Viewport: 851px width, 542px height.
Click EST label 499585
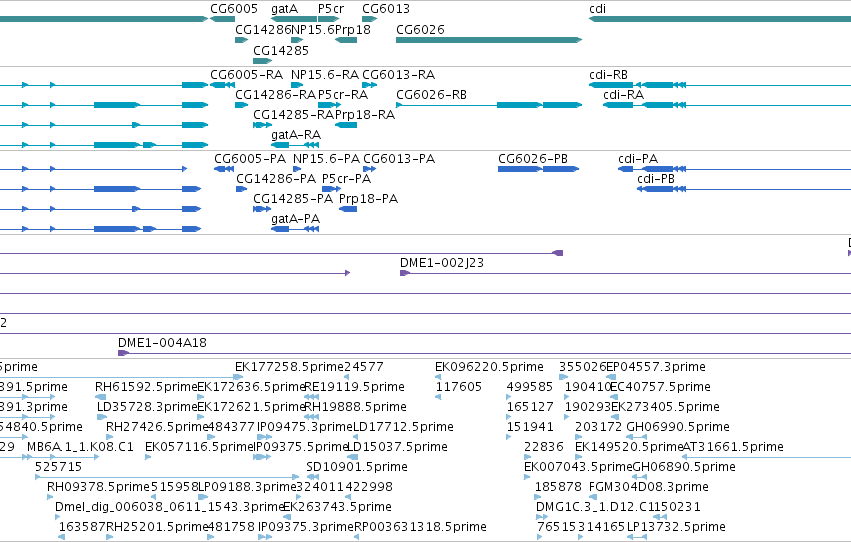(x=529, y=387)
